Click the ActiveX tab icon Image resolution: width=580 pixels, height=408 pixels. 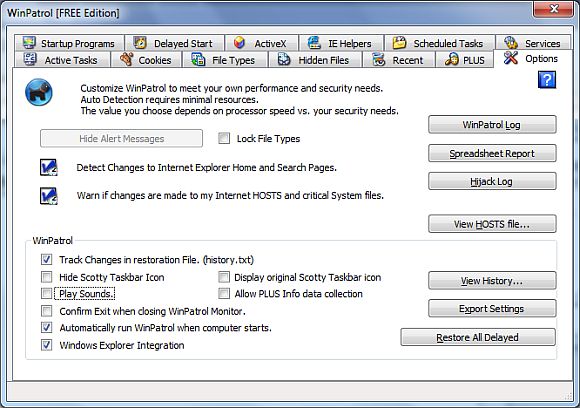pyautogui.click(x=239, y=43)
